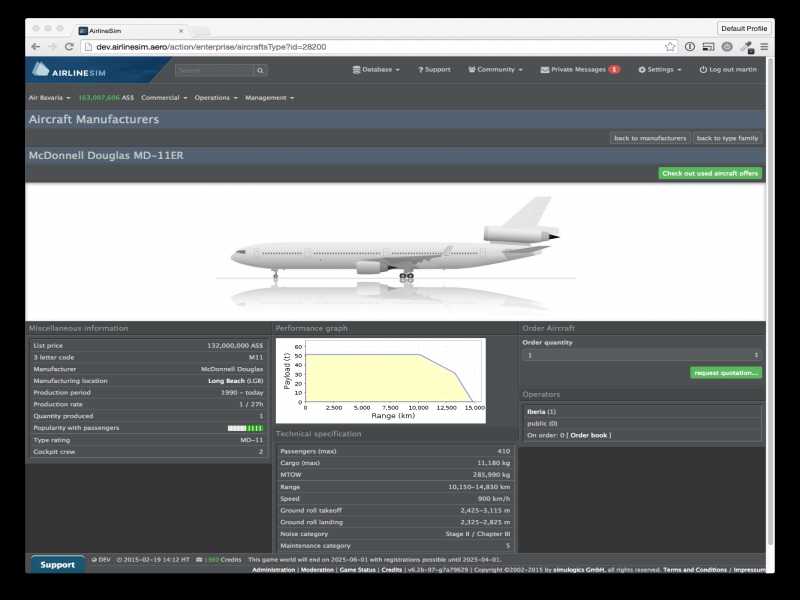
Task: Open the Commercial menu
Action: (x=164, y=97)
